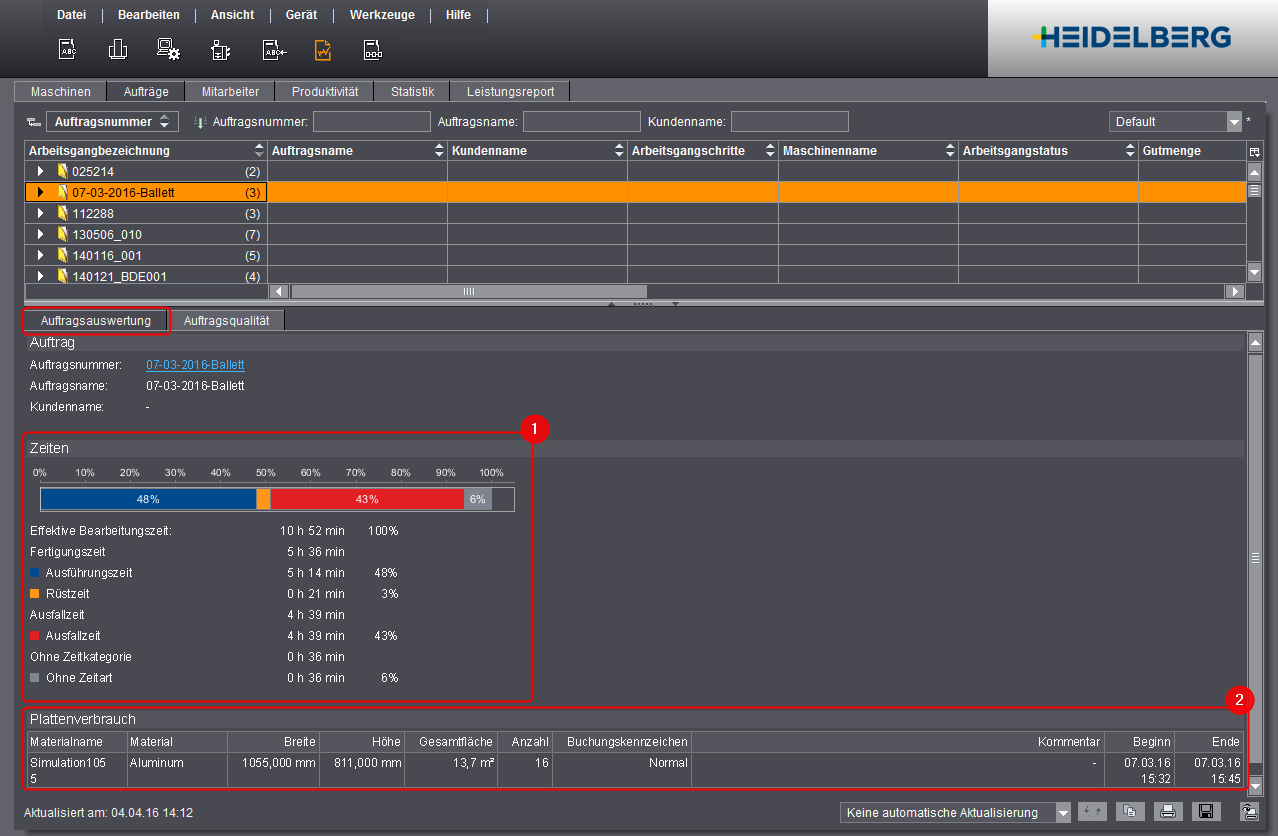The image size is (1278, 836).
Task: Click the first toolbar icon, document with ABC
Action: tap(68, 48)
